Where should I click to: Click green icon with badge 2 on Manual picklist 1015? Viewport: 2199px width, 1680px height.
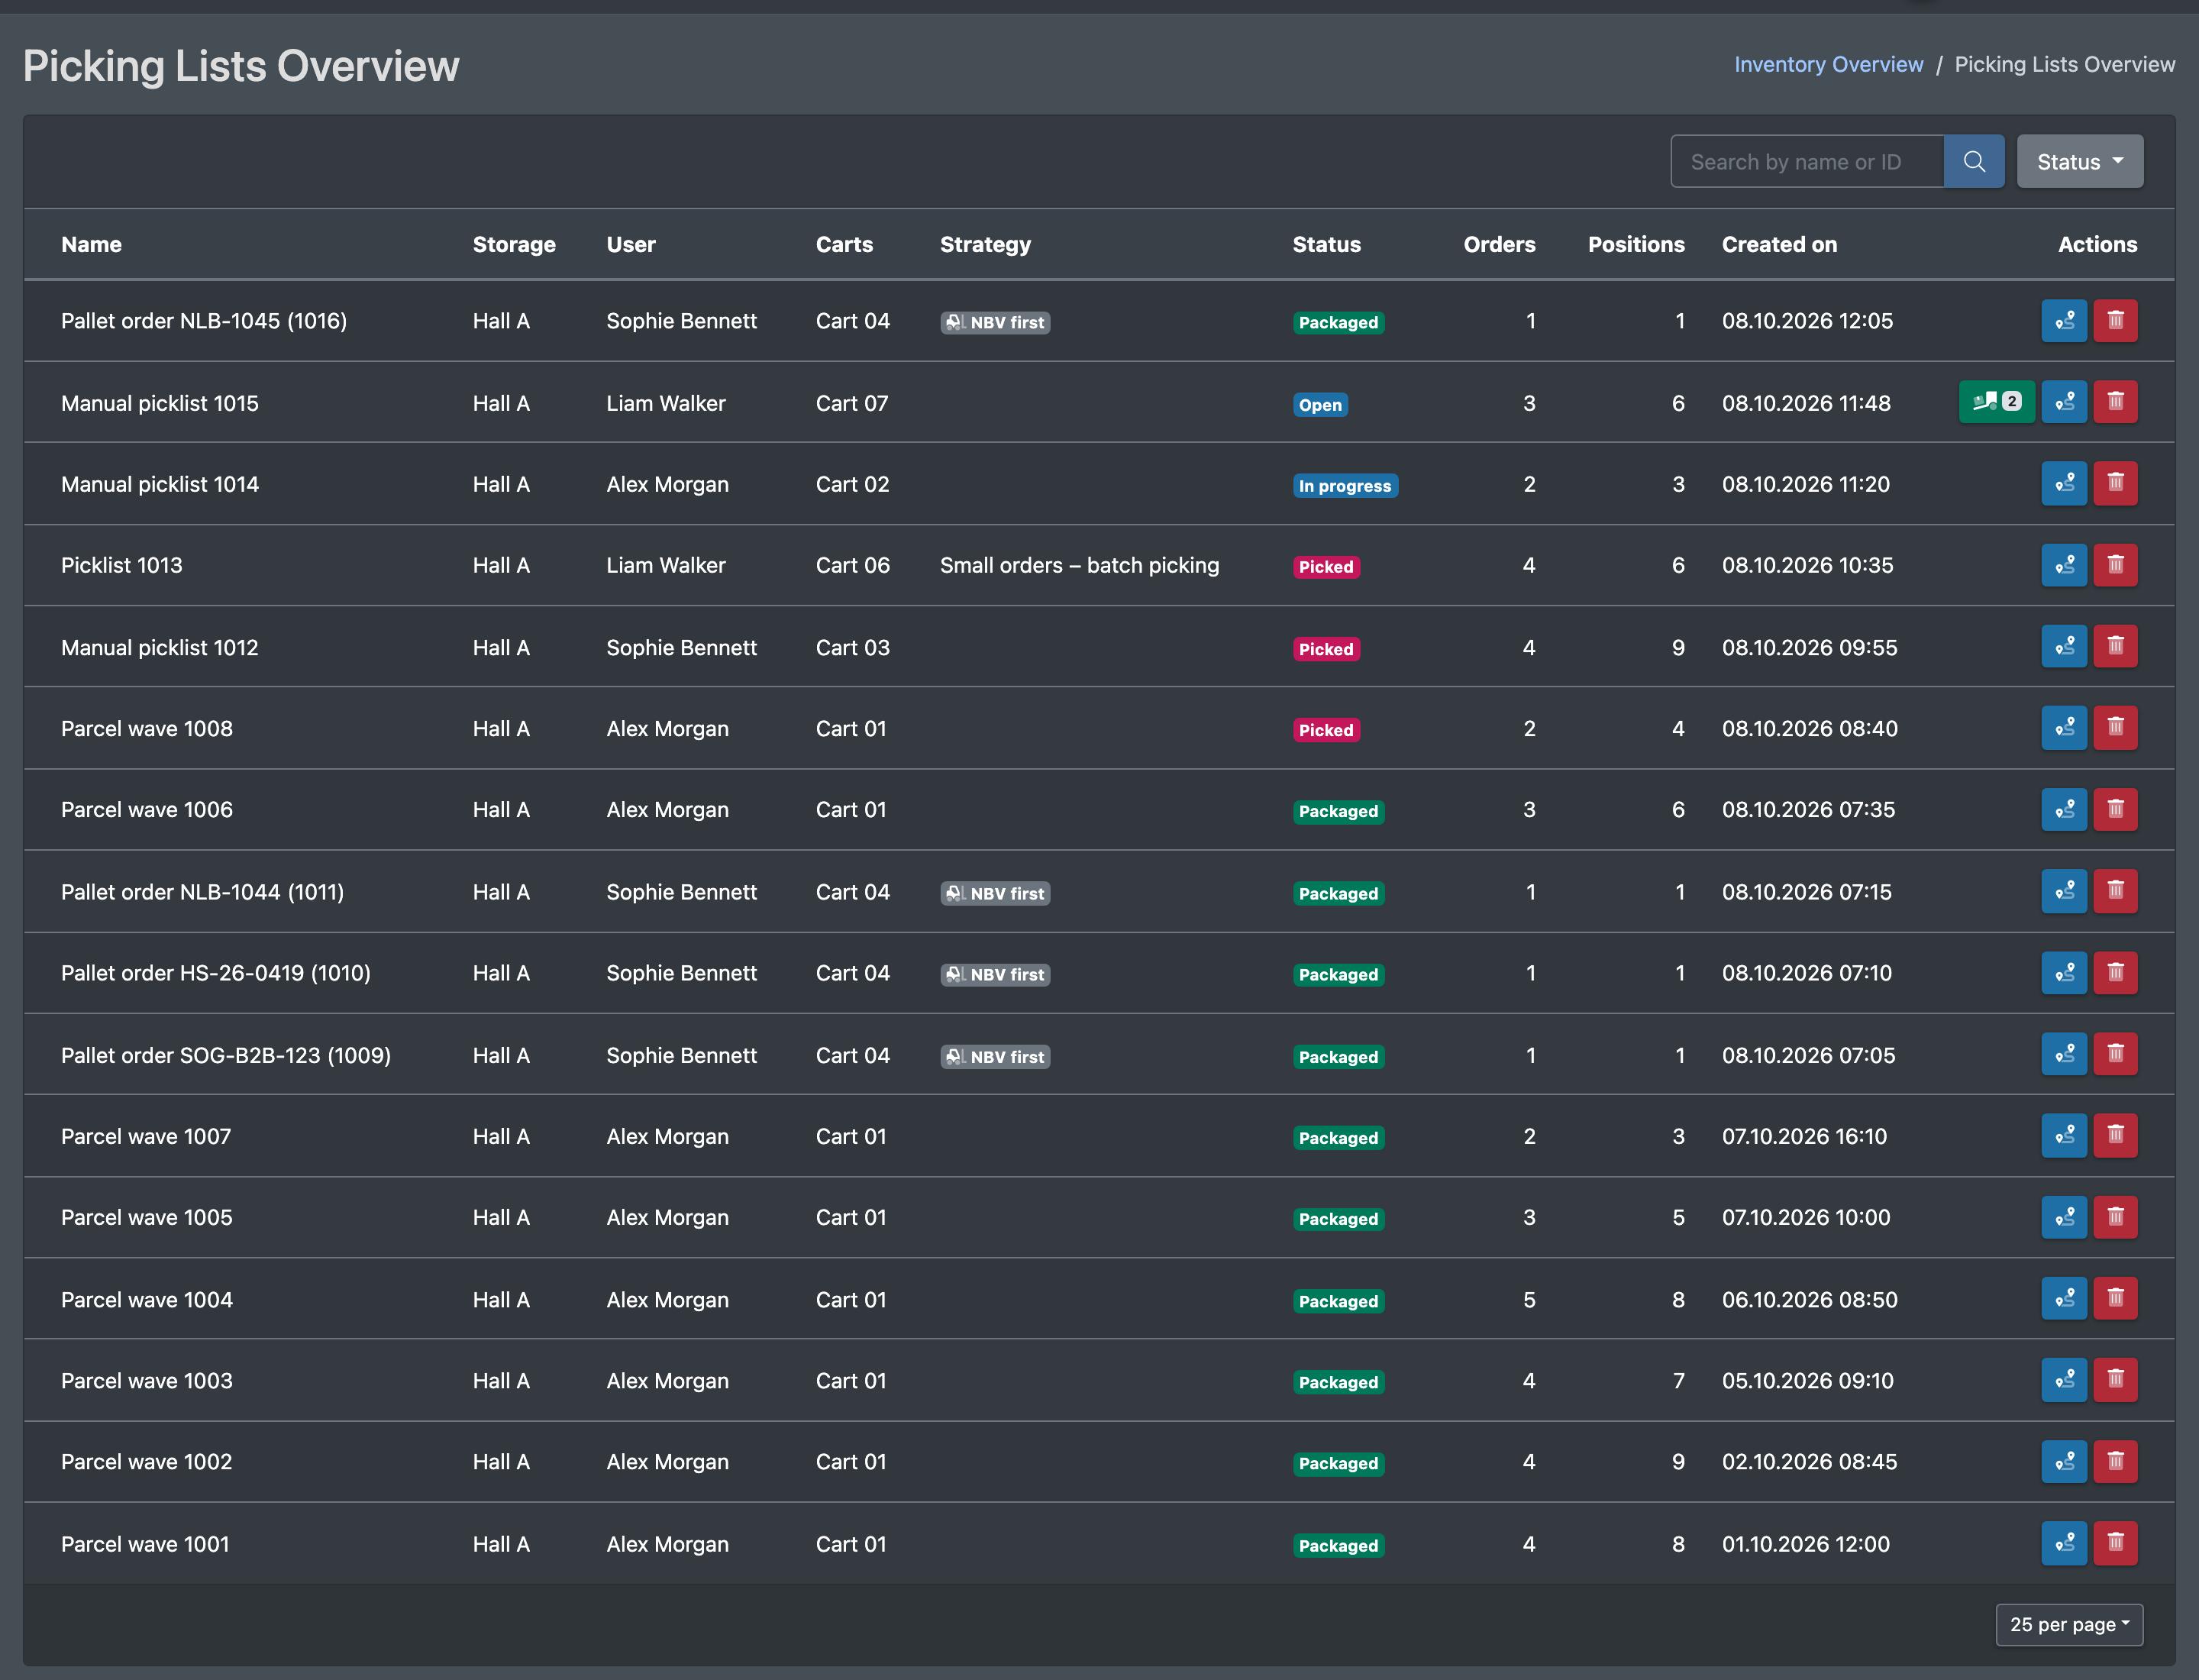(1996, 402)
